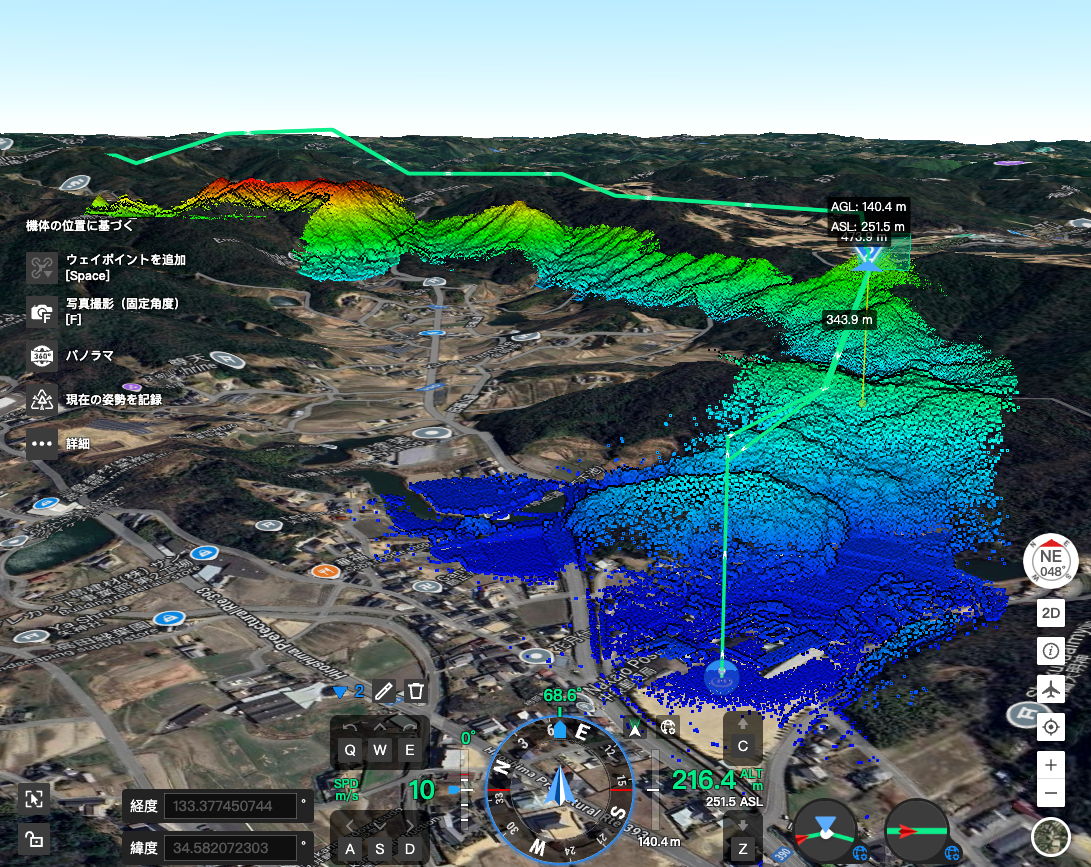Viewport: 1091px width, 867px height.
Task: Click the D move-right key button
Action: (x=410, y=849)
